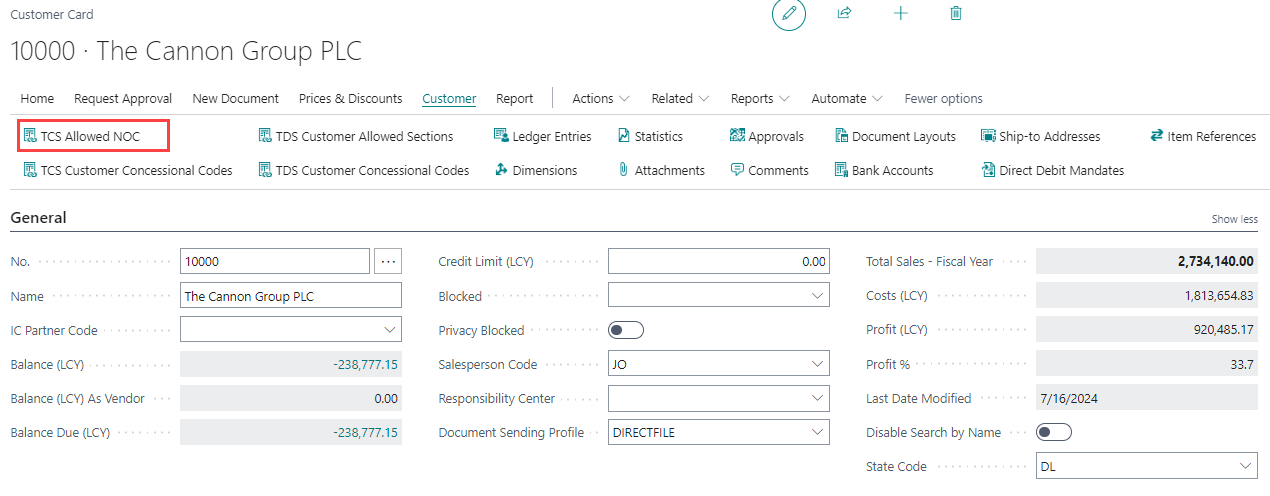Open the Actions menu
The height and width of the screenshot is (496, 1270).
pos(600,98)
